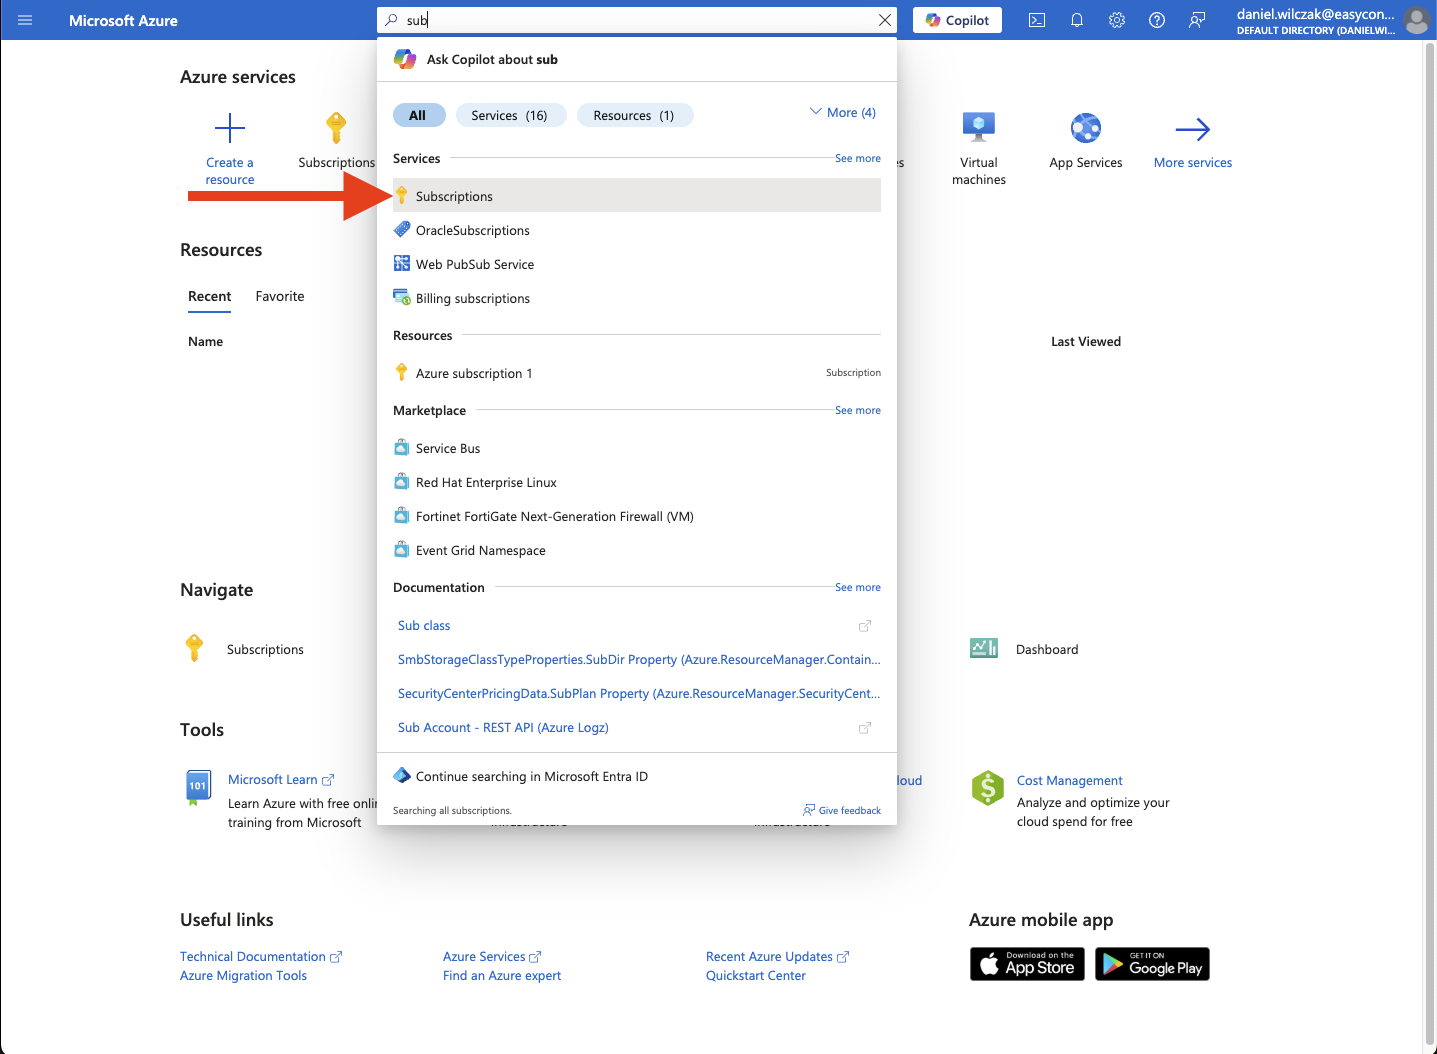Click the page vertical scrollbar
Screen dimensions: 1437x1054
(x=1430, y=546)
